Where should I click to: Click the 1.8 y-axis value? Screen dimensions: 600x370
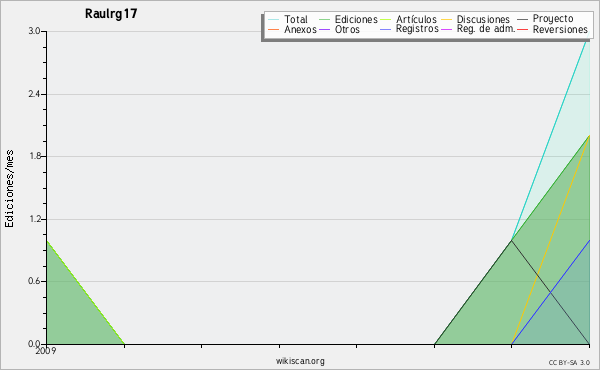34,156
